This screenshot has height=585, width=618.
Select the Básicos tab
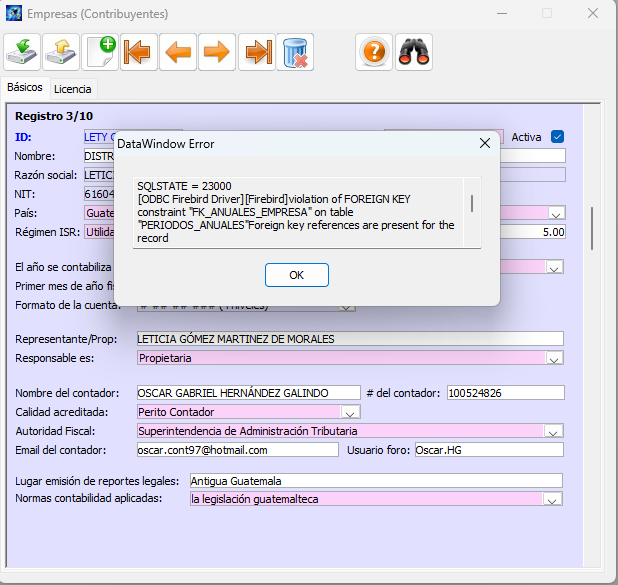tap(25, 88)
